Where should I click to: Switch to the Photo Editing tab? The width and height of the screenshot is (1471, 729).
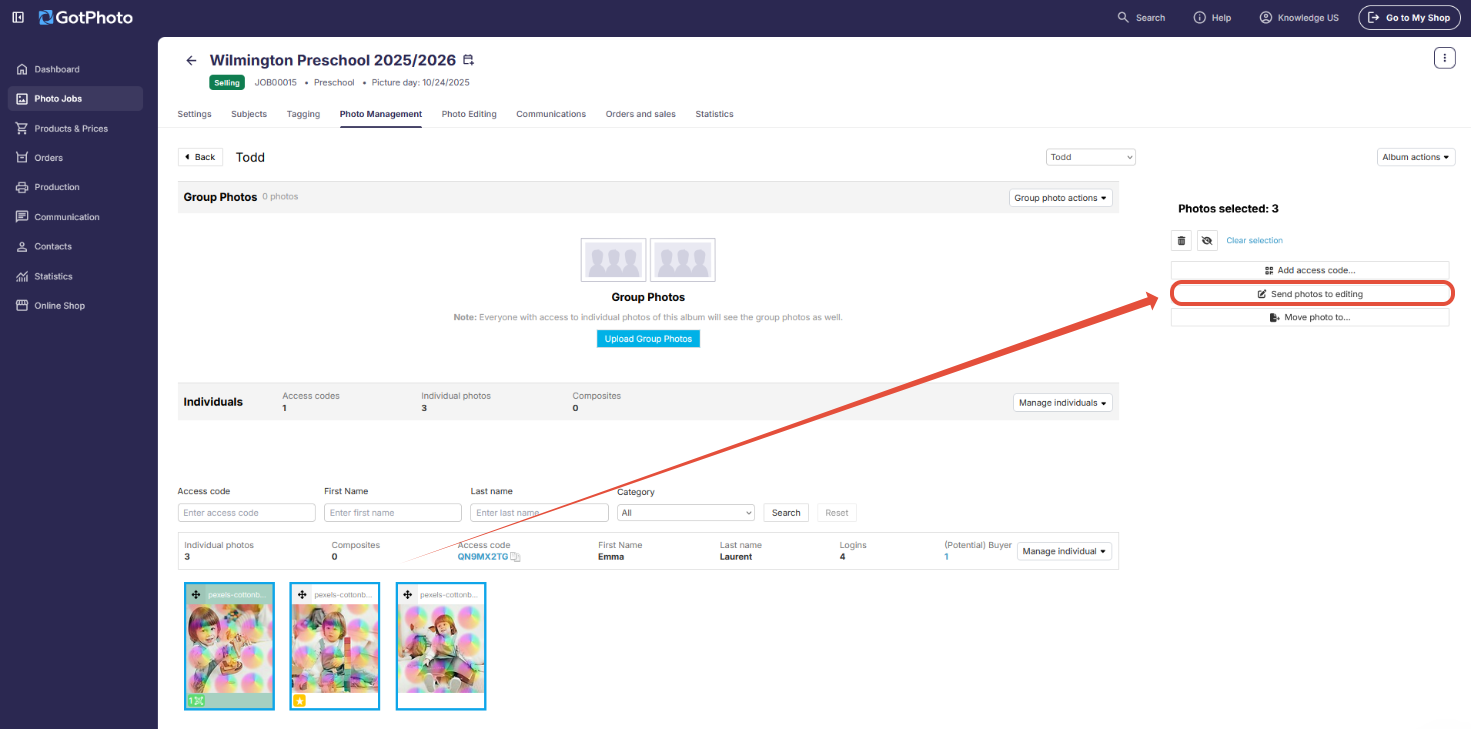click(469, 114)
